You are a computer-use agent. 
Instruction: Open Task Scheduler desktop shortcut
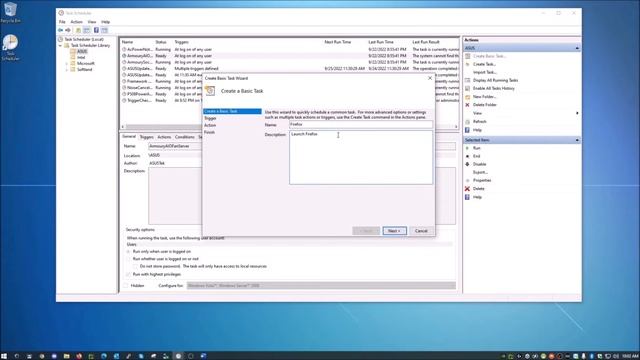10,48
